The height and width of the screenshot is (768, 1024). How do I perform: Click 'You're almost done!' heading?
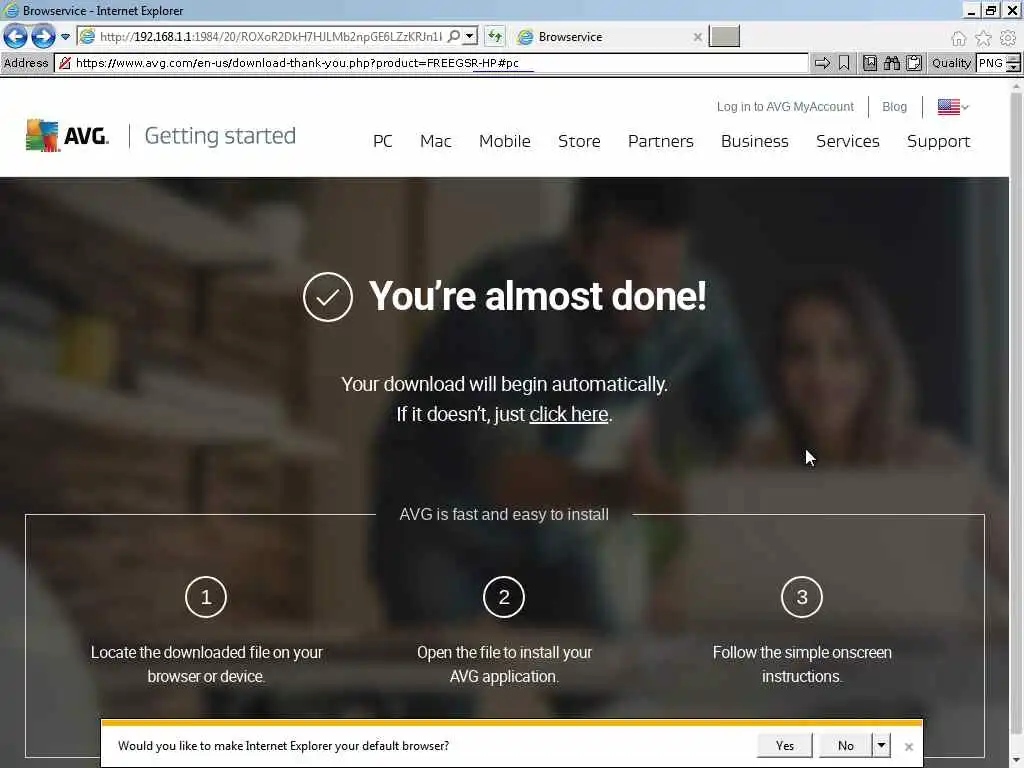[537, 296]
